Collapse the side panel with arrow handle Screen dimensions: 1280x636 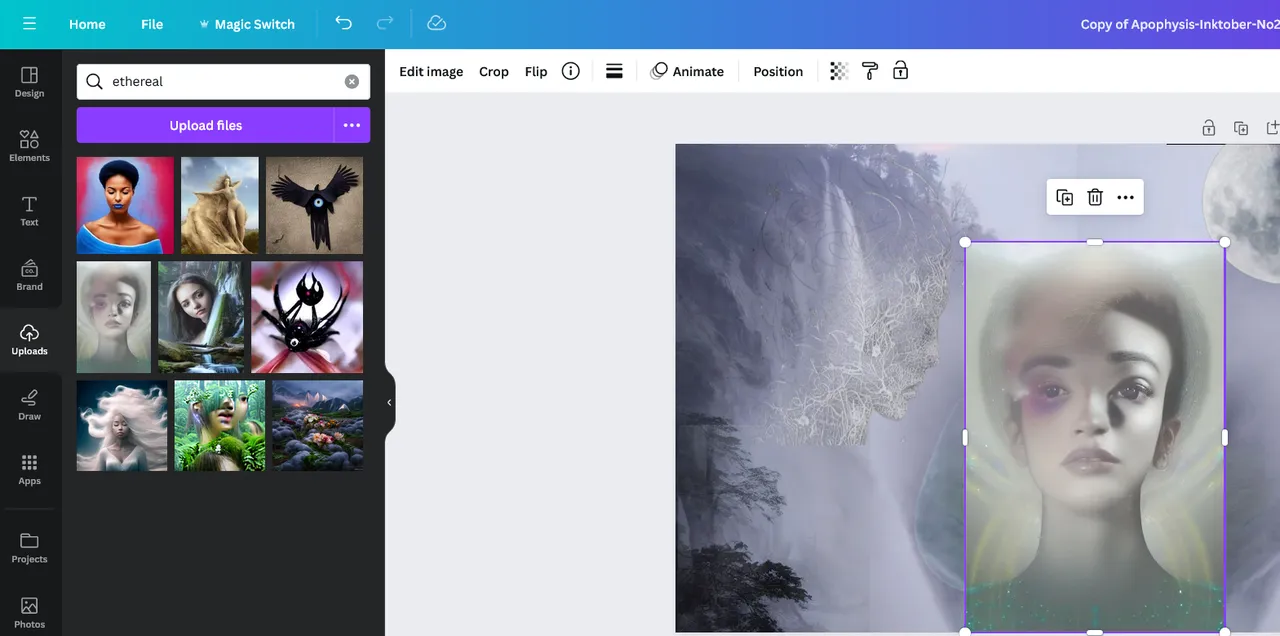(389, 402)
